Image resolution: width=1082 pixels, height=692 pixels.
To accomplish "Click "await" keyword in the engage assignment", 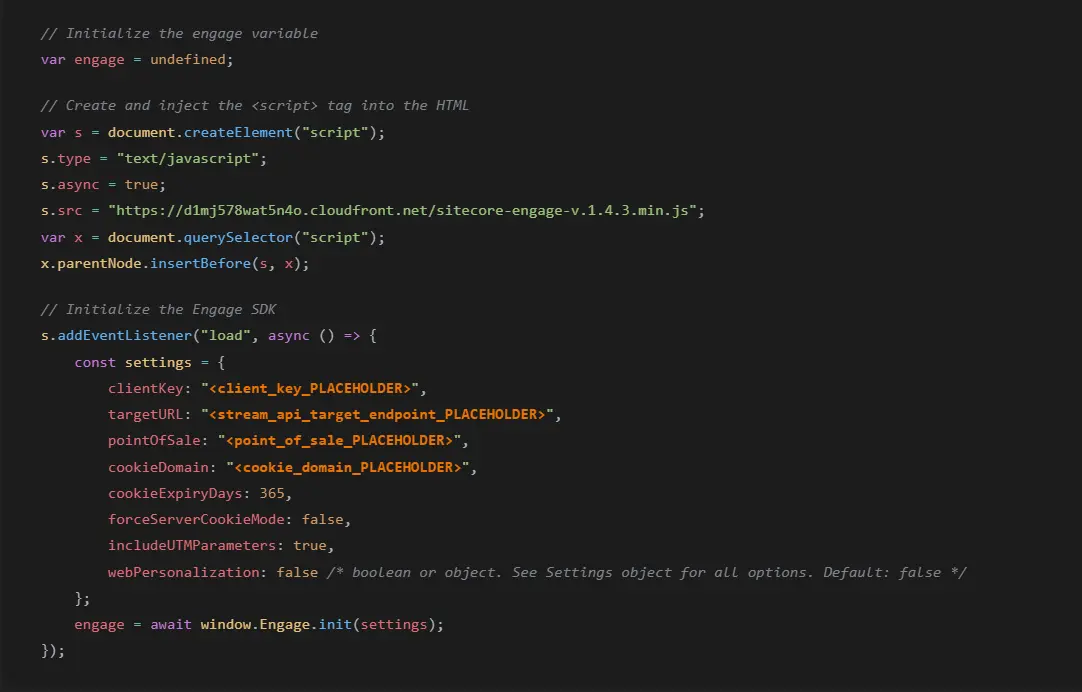I will point(171,624).
